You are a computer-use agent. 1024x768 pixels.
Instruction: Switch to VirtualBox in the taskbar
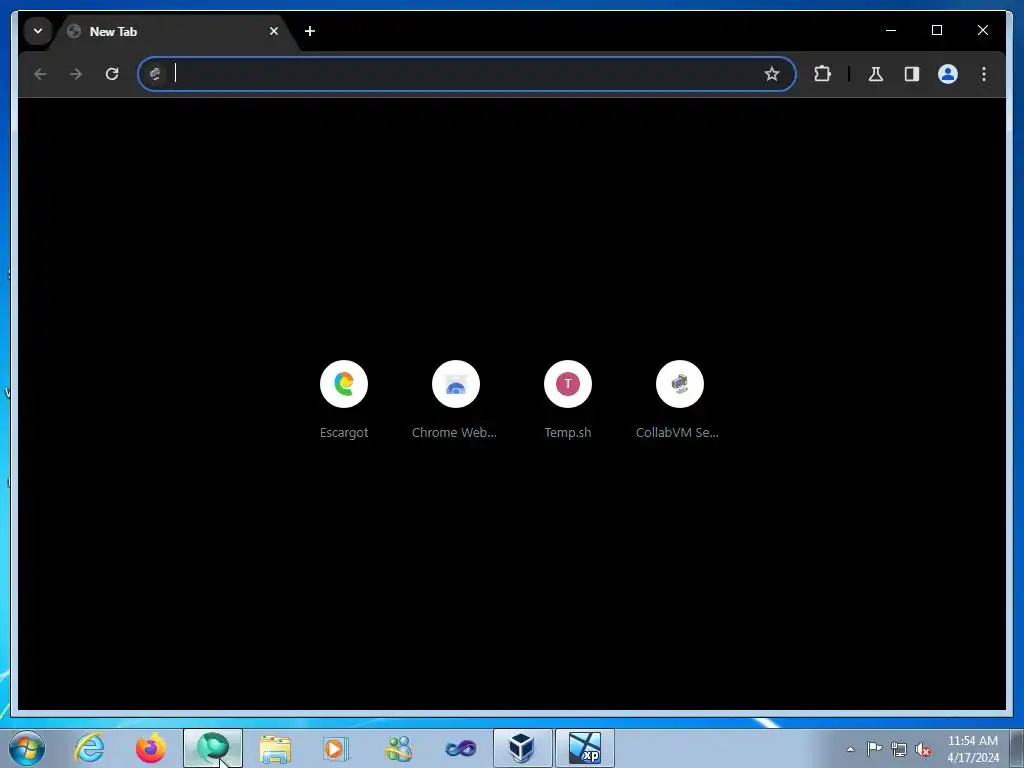click(x=522, y=748)
